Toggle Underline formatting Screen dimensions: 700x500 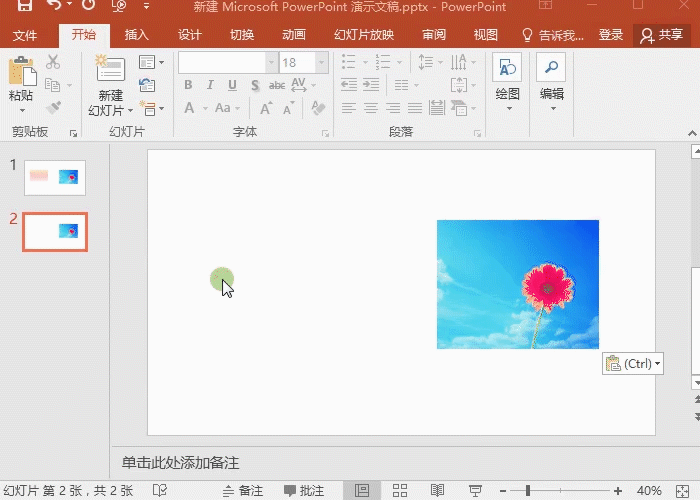[232, 85]
